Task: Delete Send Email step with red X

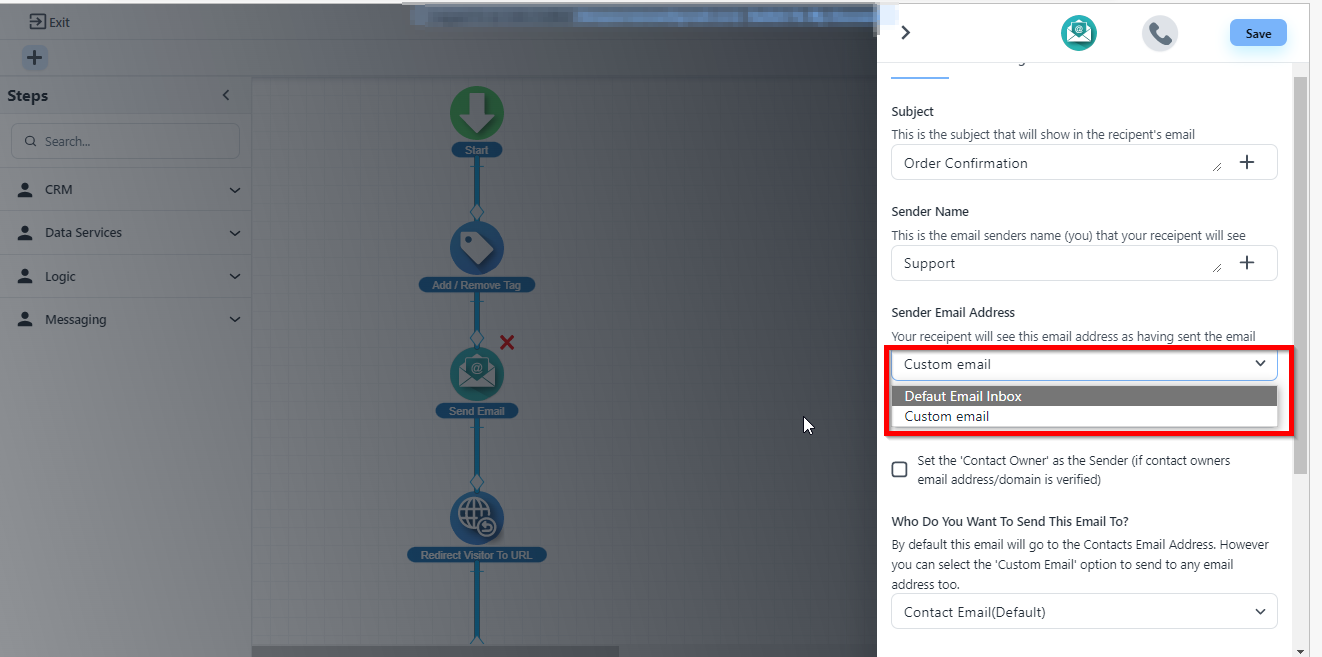Action: [507, 343]
